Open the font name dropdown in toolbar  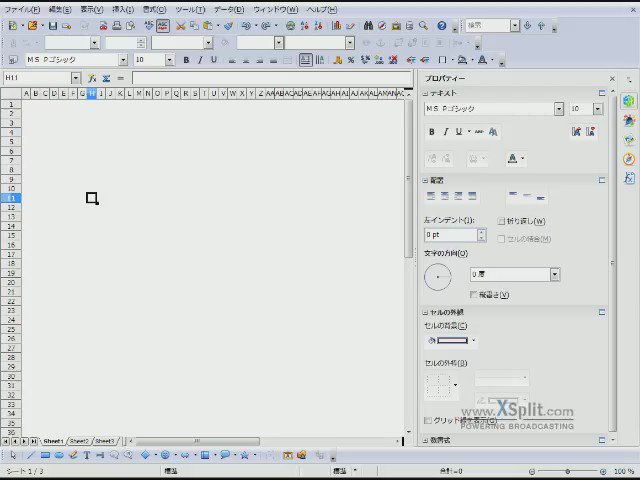[x=123, y=60]
